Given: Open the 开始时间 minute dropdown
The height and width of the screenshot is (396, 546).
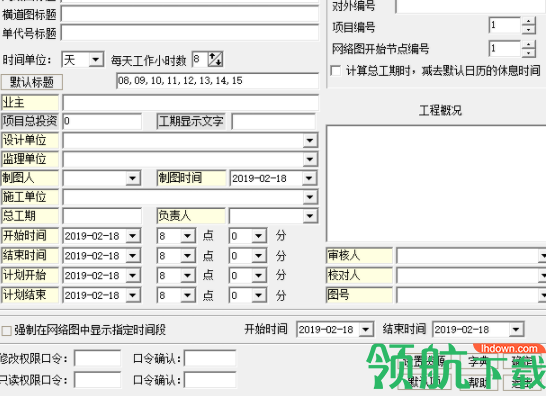Looking at the screenshot, I should coord(259,236).
